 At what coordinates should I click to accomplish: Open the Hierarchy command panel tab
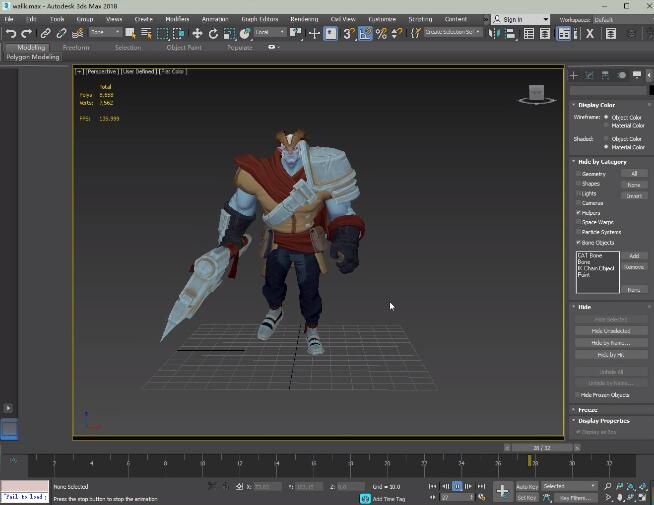(605, 75)
